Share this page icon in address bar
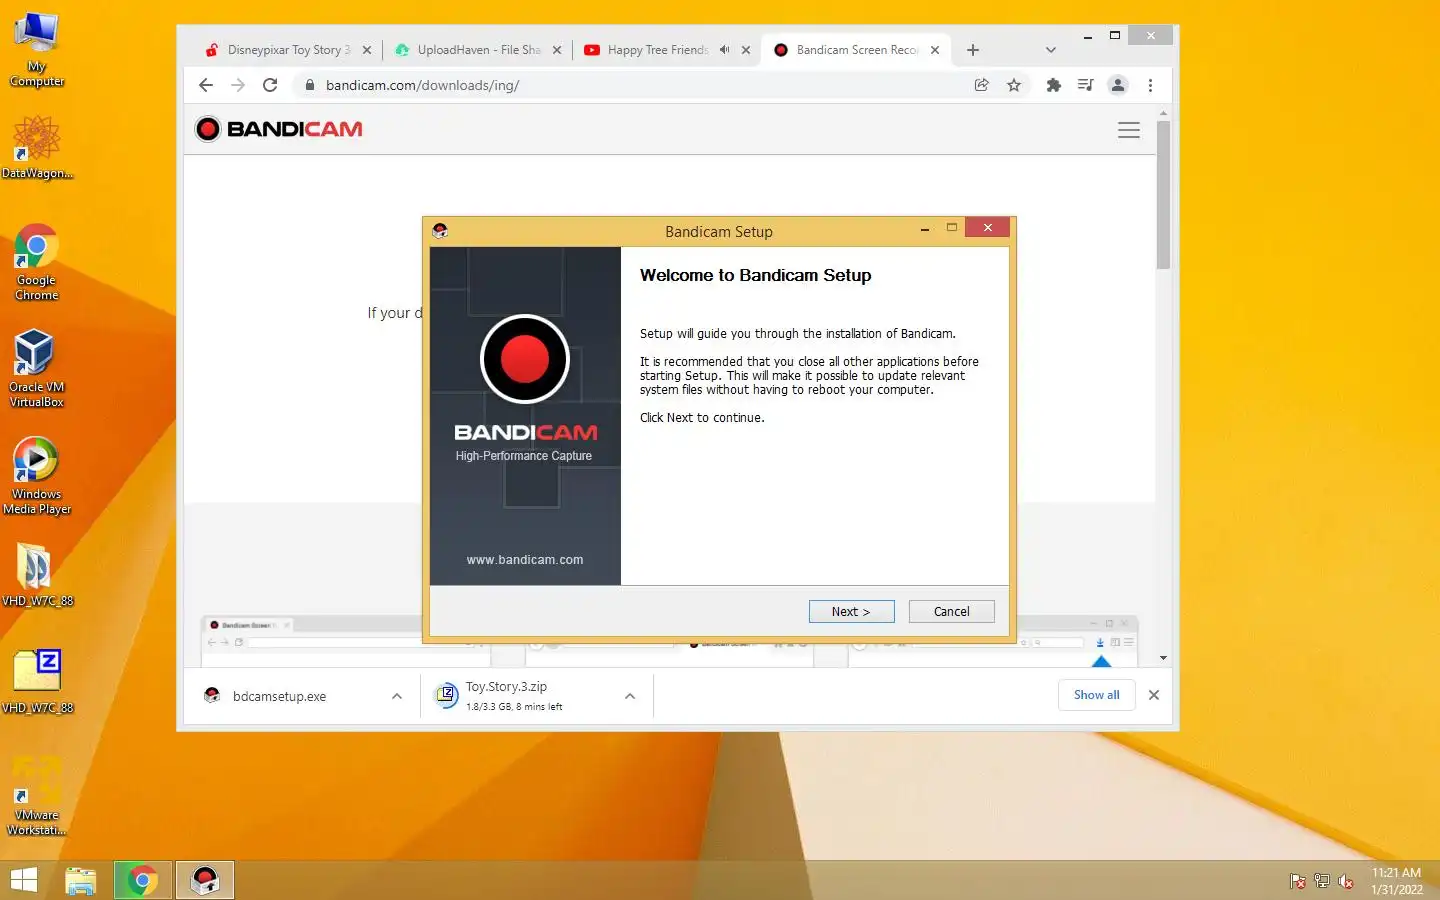The image size is (1440, 900). click(982, 85)
